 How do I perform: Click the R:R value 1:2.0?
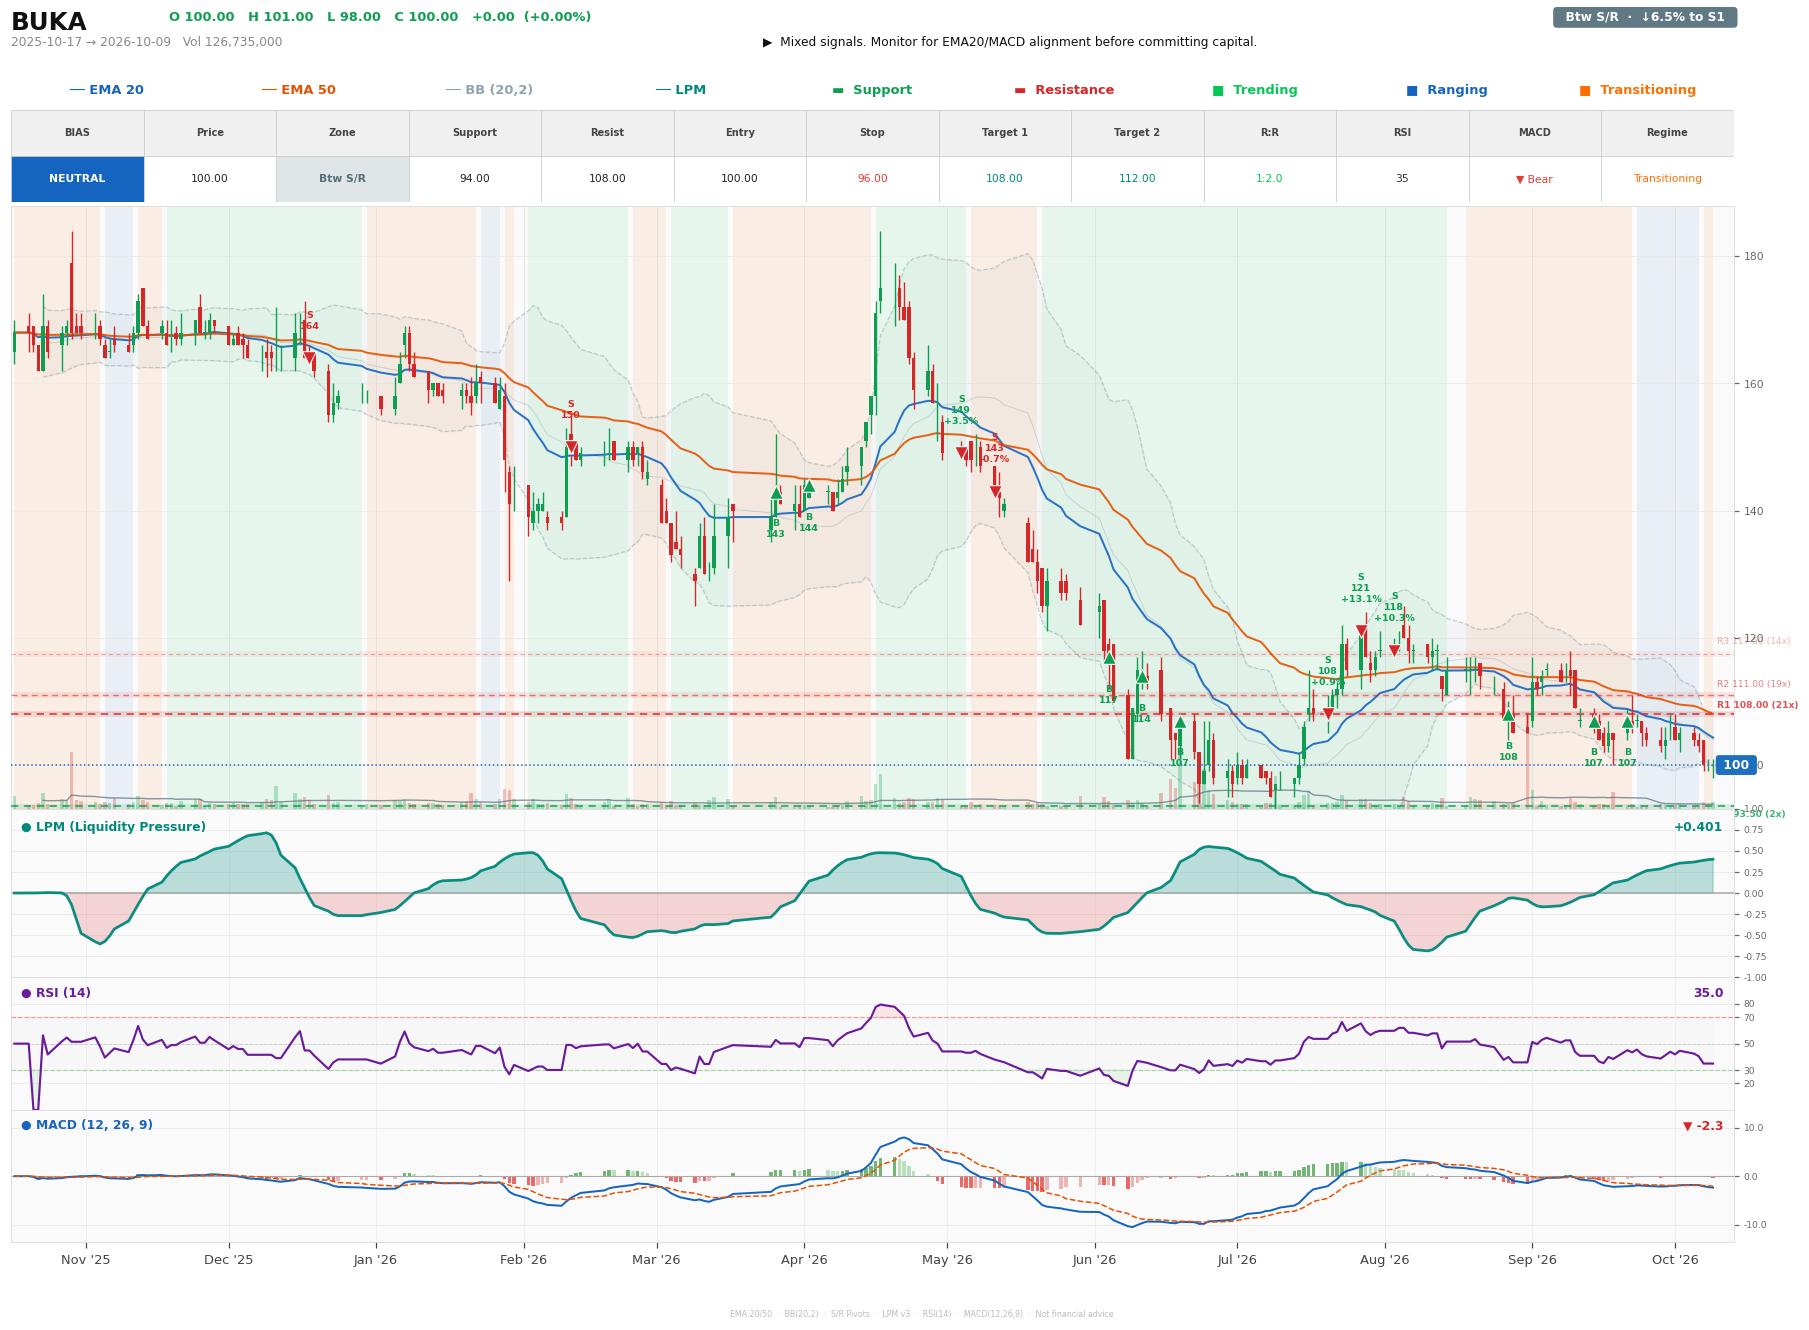(x=1269, y=179)
